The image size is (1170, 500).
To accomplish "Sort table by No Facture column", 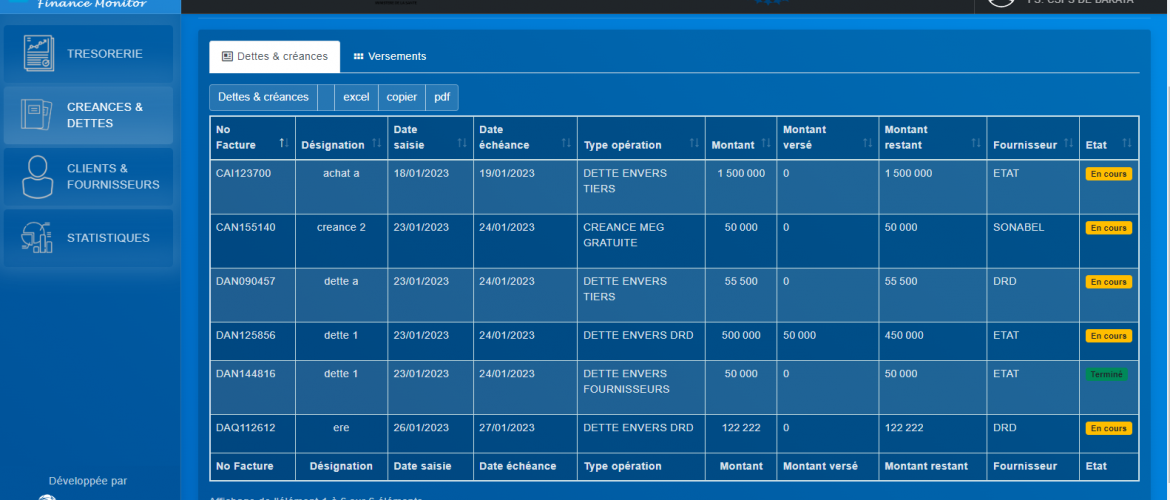I will (283, 145).
